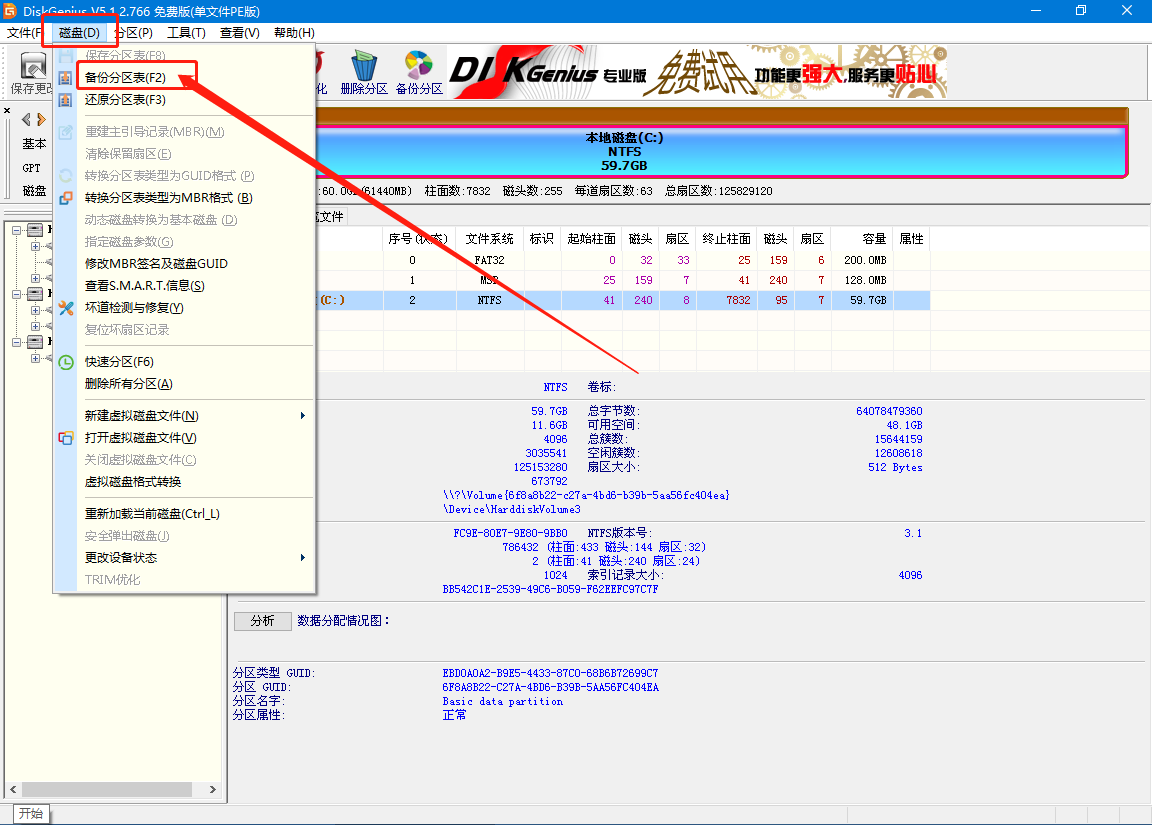Image resolution: width=1152 pixels, height=825 pixels.
Task: Click the icon beside 转换分区表类型为MBR格式
Action: 65,198
